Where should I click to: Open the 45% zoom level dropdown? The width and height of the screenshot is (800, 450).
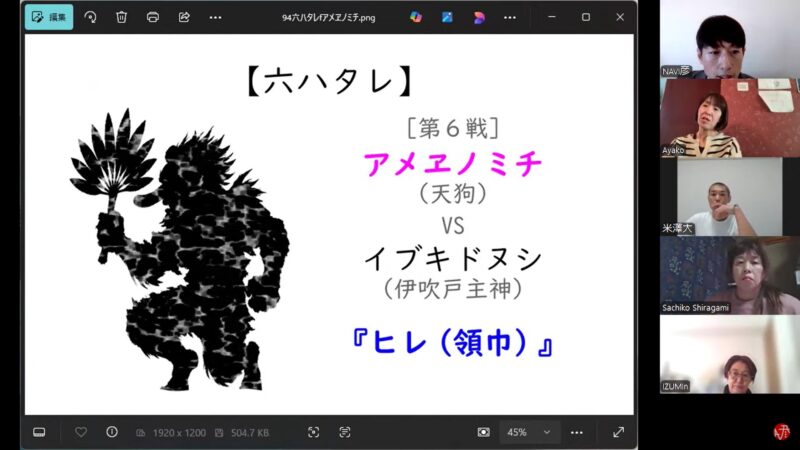(529, 433)
